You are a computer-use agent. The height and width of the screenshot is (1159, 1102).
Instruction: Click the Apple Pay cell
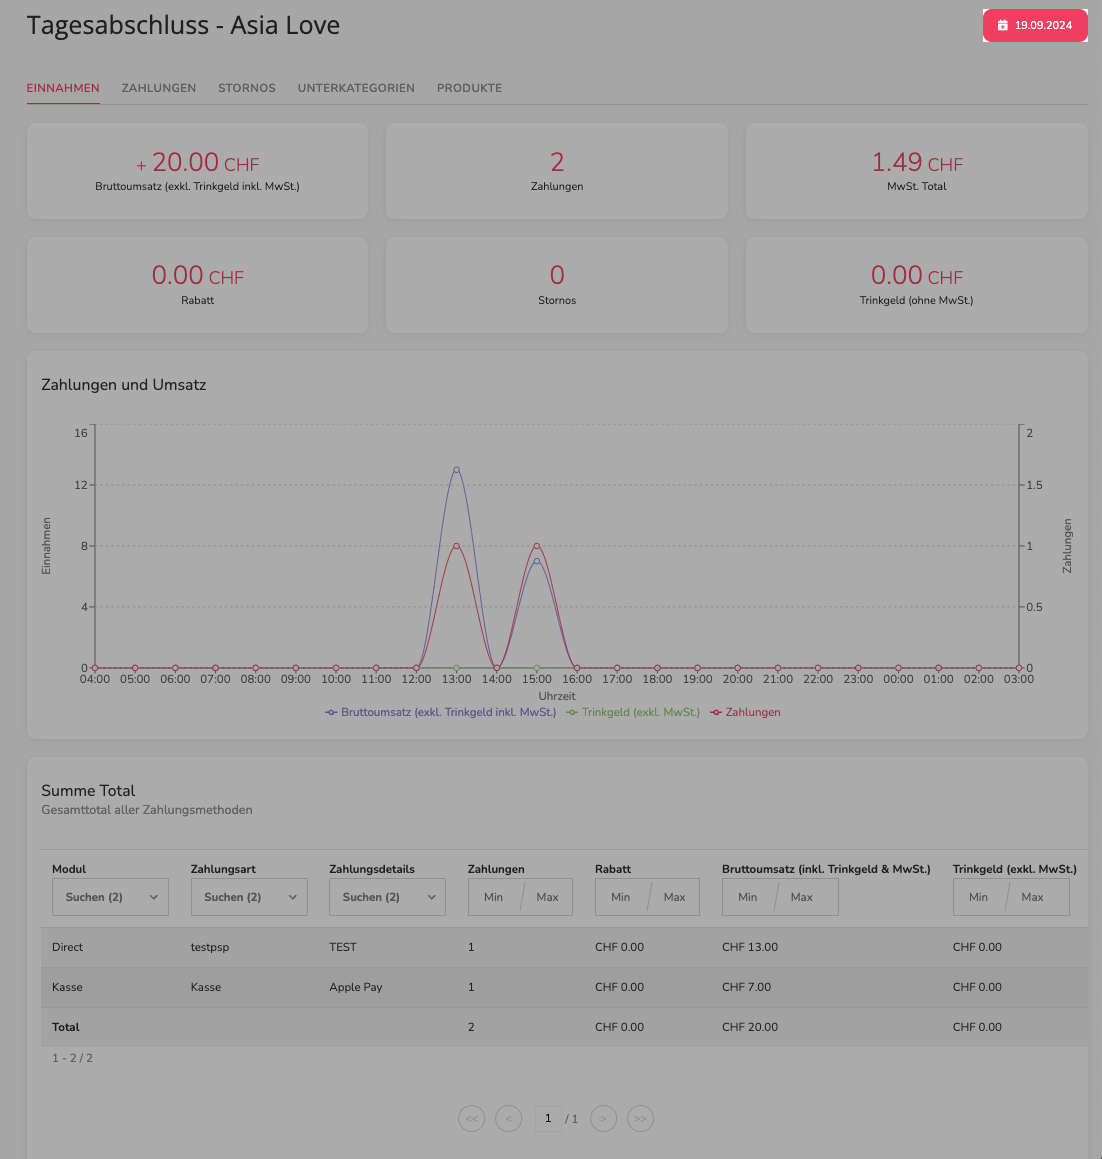[x=356, y=987]
